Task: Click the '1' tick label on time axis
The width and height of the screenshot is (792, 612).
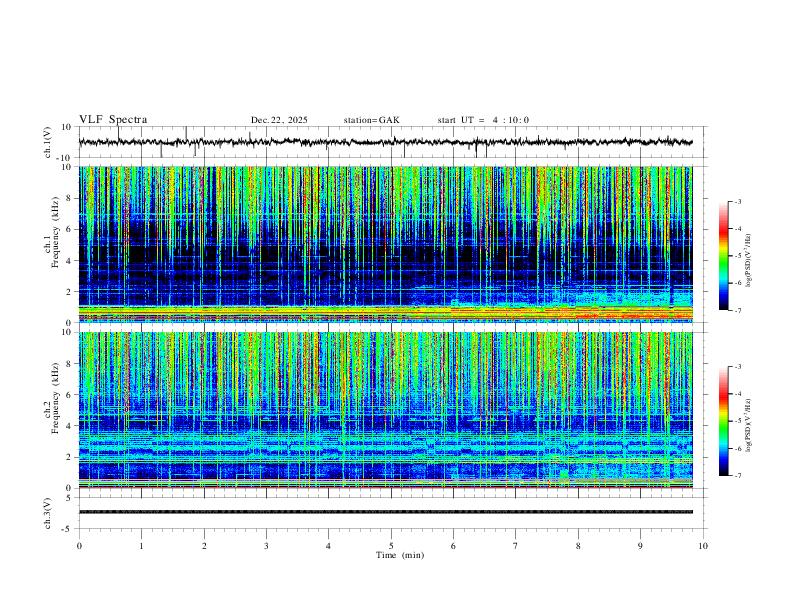Action: [x=141, y=546]
